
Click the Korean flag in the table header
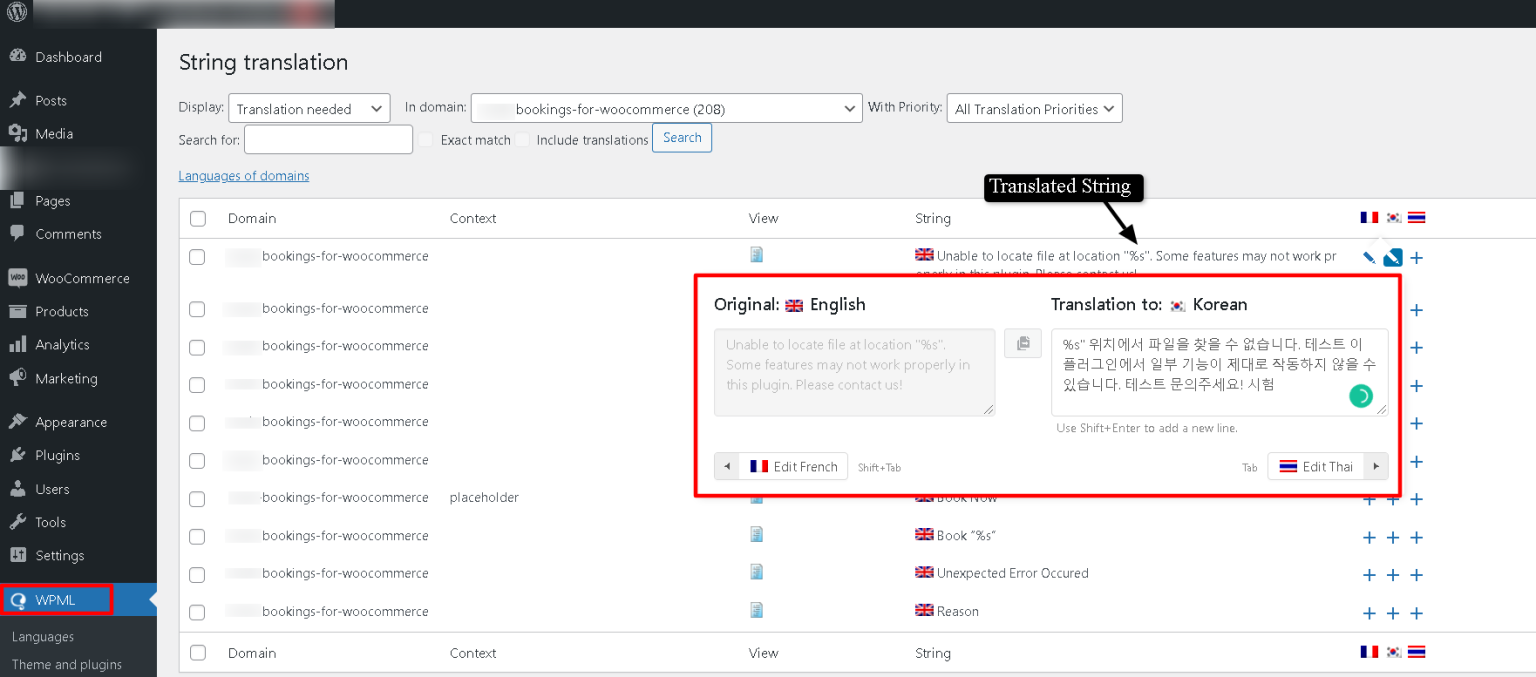pos(1393,216)
